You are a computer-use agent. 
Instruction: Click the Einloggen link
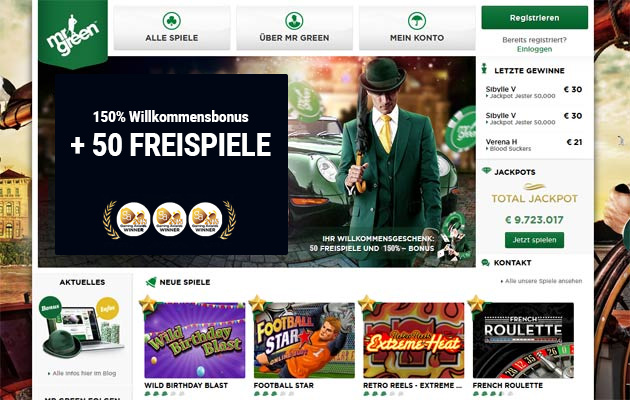tap(534, 49)
